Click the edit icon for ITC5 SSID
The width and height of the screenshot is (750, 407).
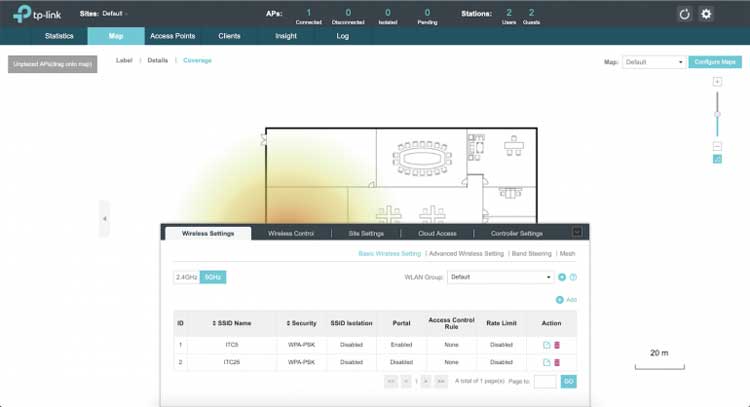pos(547,345)
